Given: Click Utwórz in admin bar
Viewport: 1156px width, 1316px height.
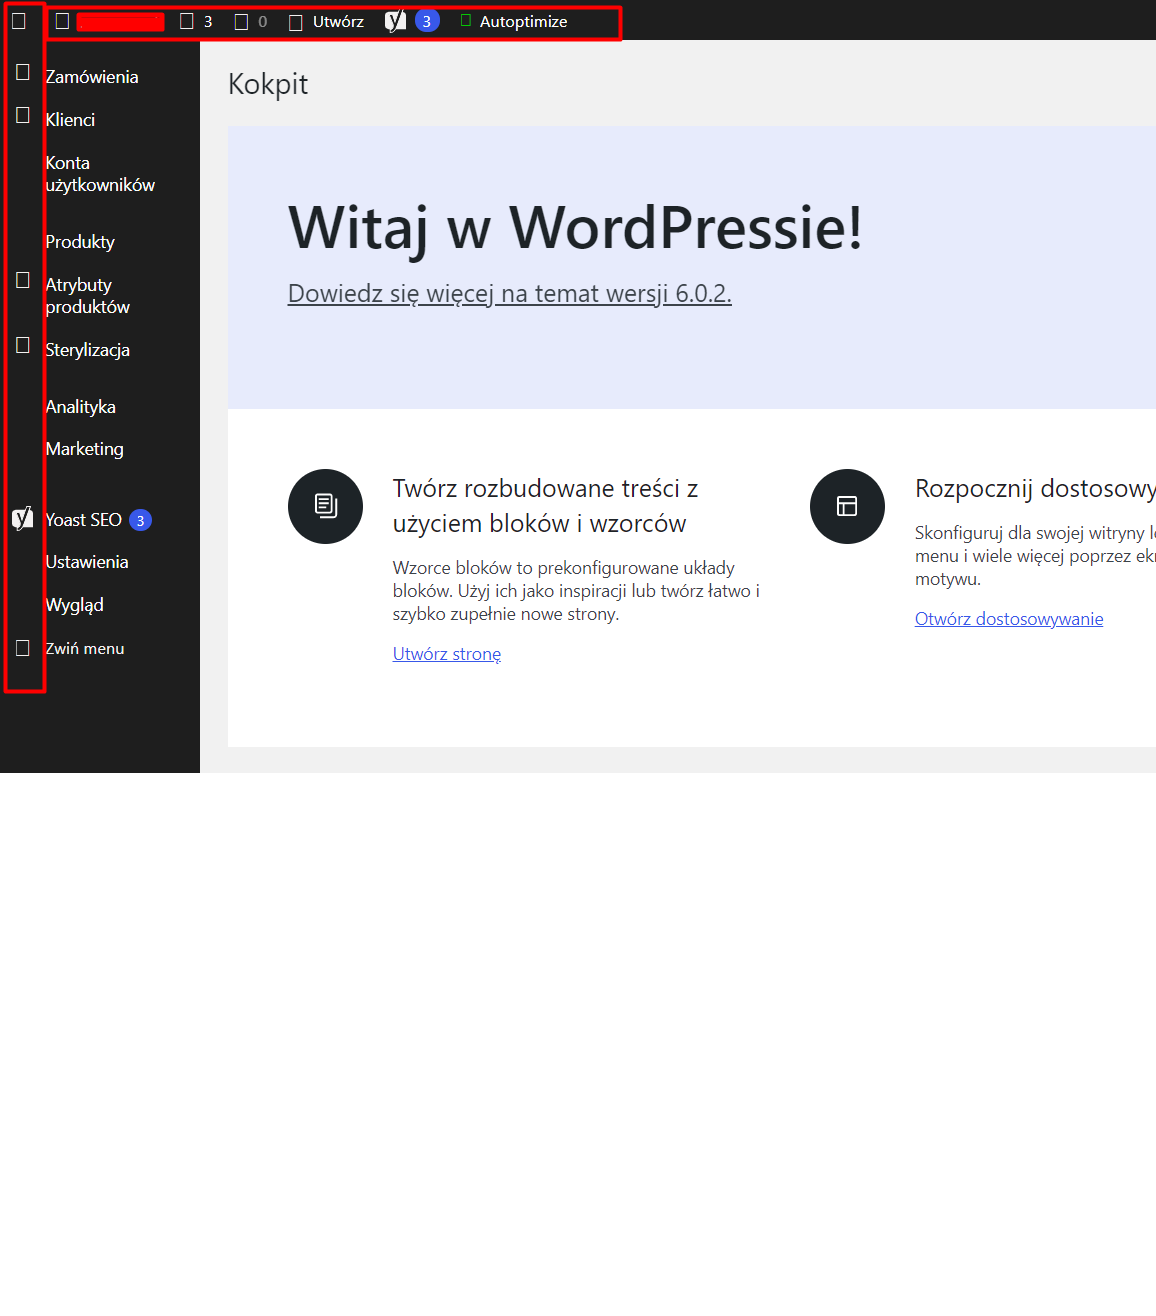Looking at the screenshot, I should [327, 21].
